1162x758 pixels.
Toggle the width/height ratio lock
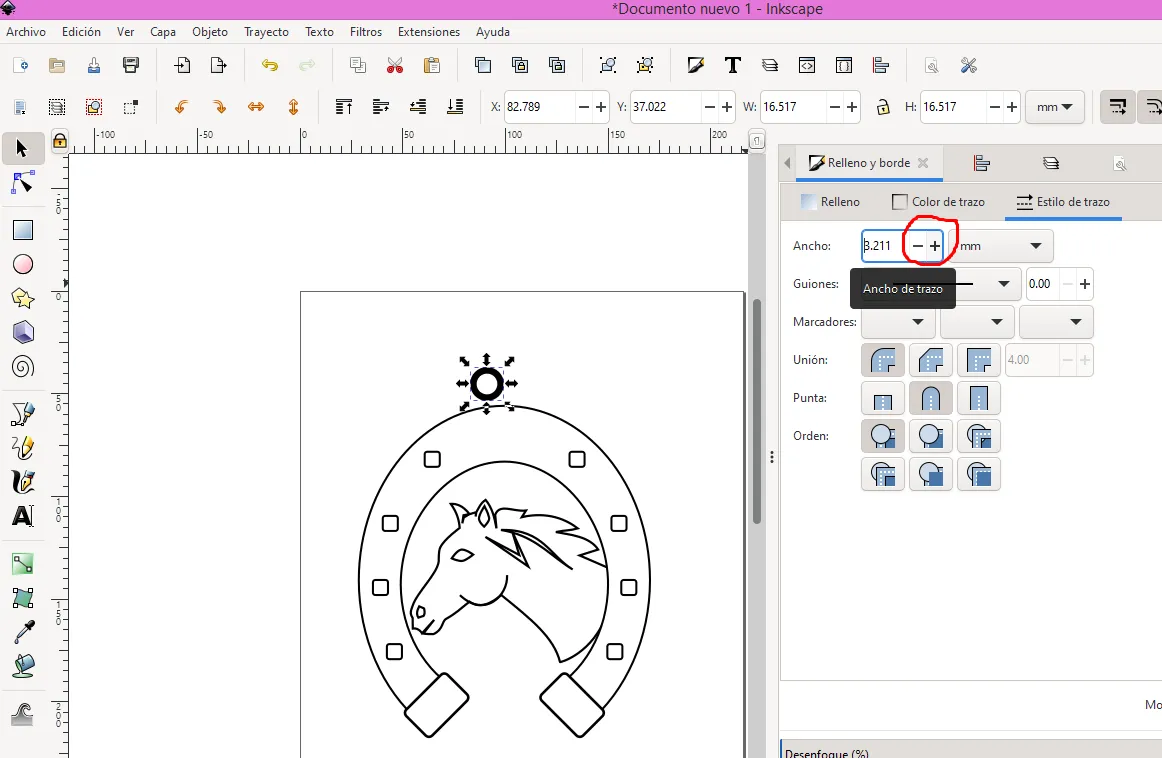(x=882, y=106)
